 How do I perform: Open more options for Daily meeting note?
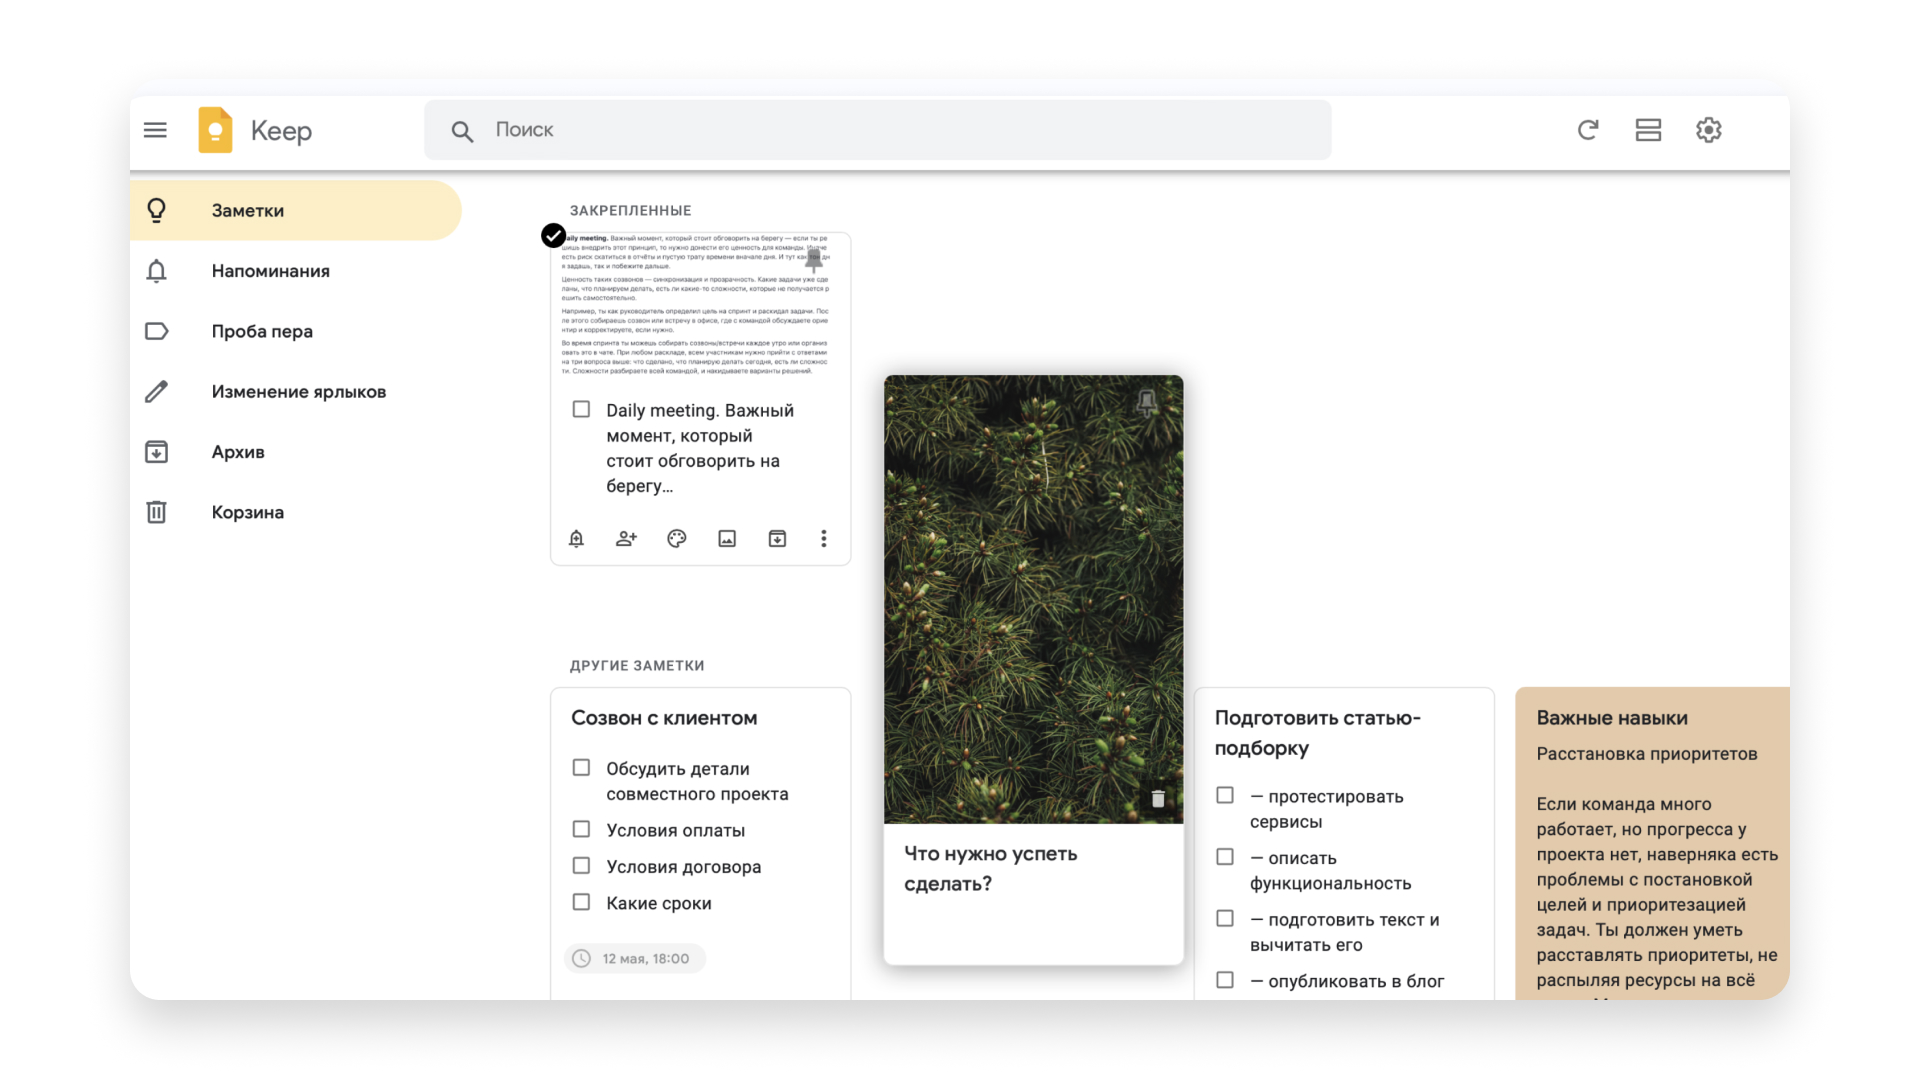click(x=824, y=539)
